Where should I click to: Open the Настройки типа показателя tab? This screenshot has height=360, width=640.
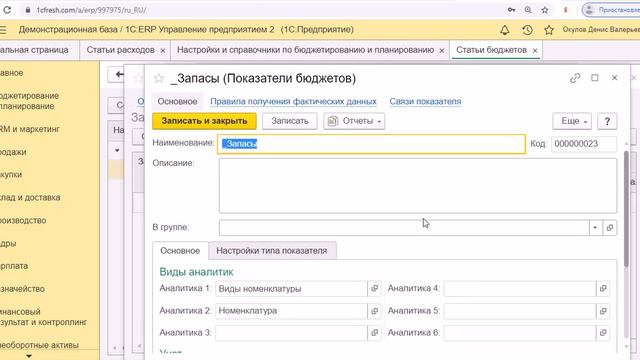click(272, 251)
